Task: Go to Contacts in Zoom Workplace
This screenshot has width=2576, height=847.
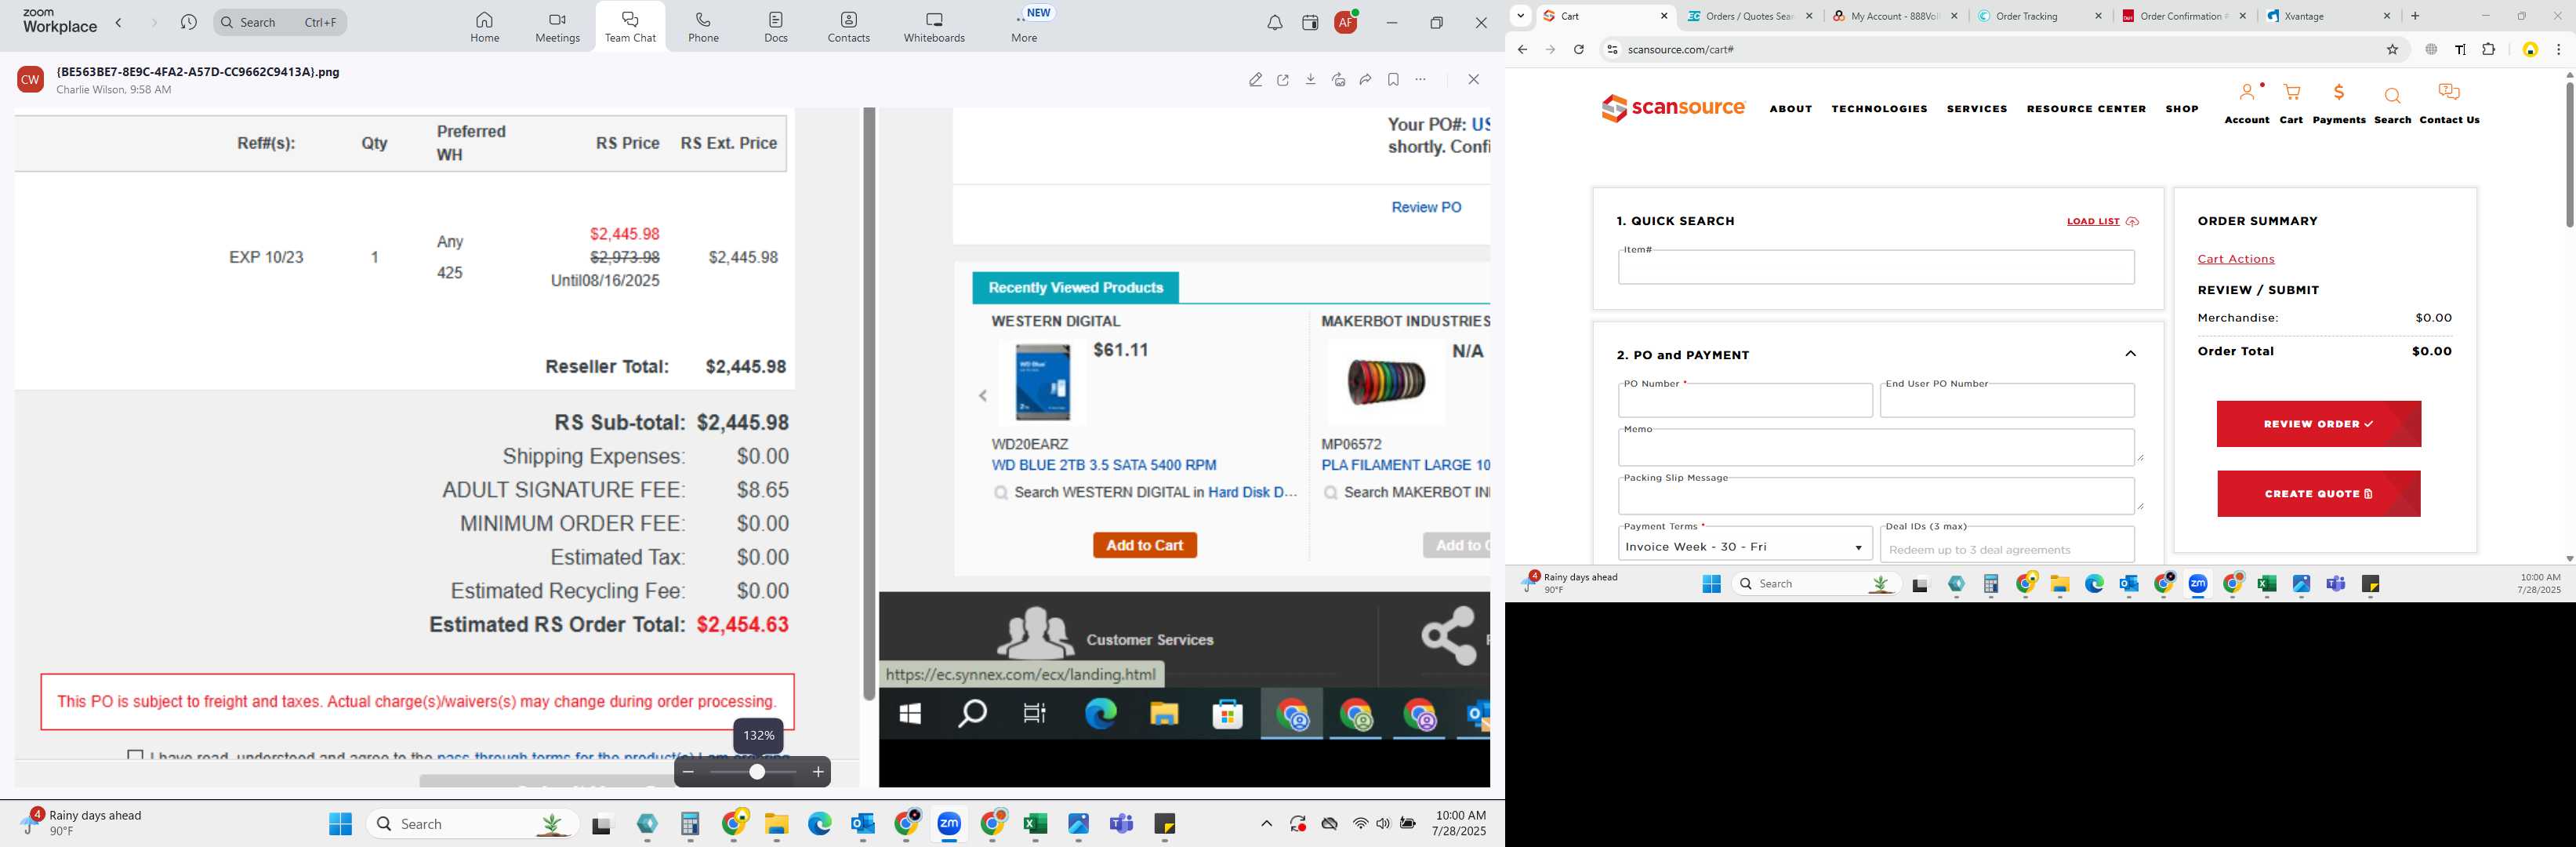Action: point(849,27)
